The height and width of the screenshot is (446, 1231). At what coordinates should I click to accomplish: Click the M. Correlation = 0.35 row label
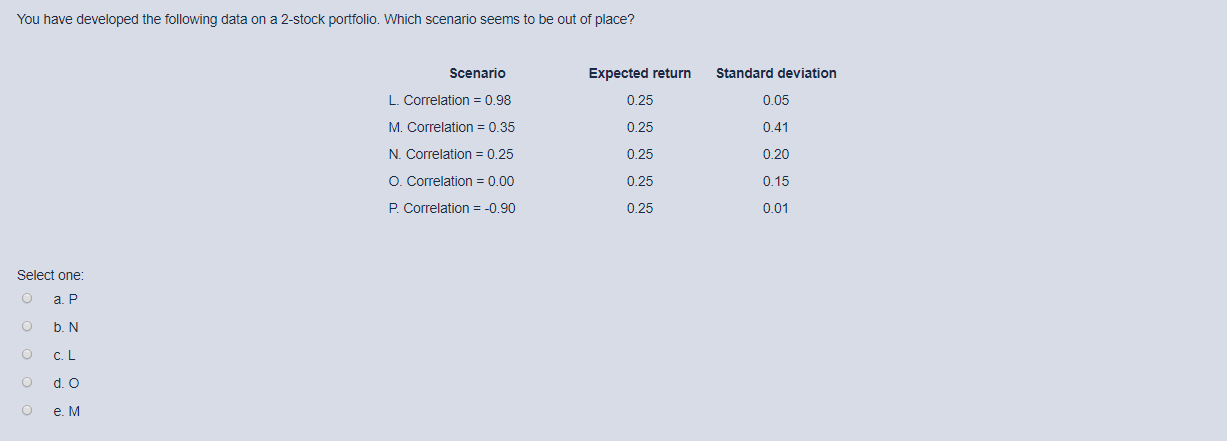pyautogui.click(x=451, y=127)
